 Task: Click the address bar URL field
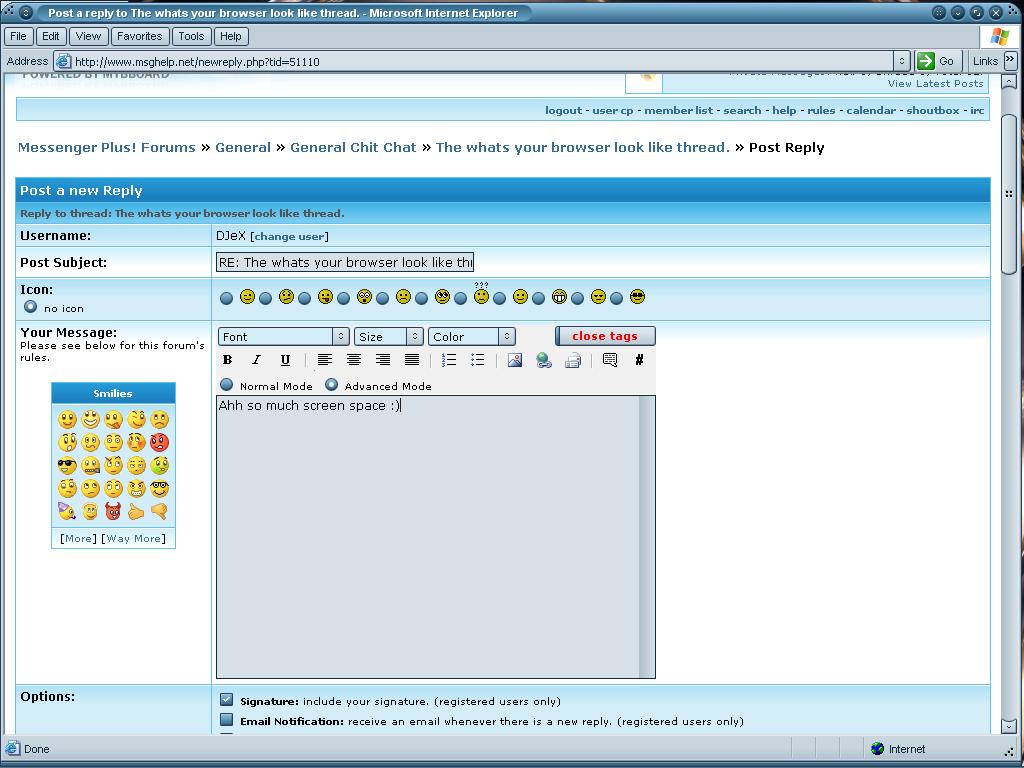[482, 61]
